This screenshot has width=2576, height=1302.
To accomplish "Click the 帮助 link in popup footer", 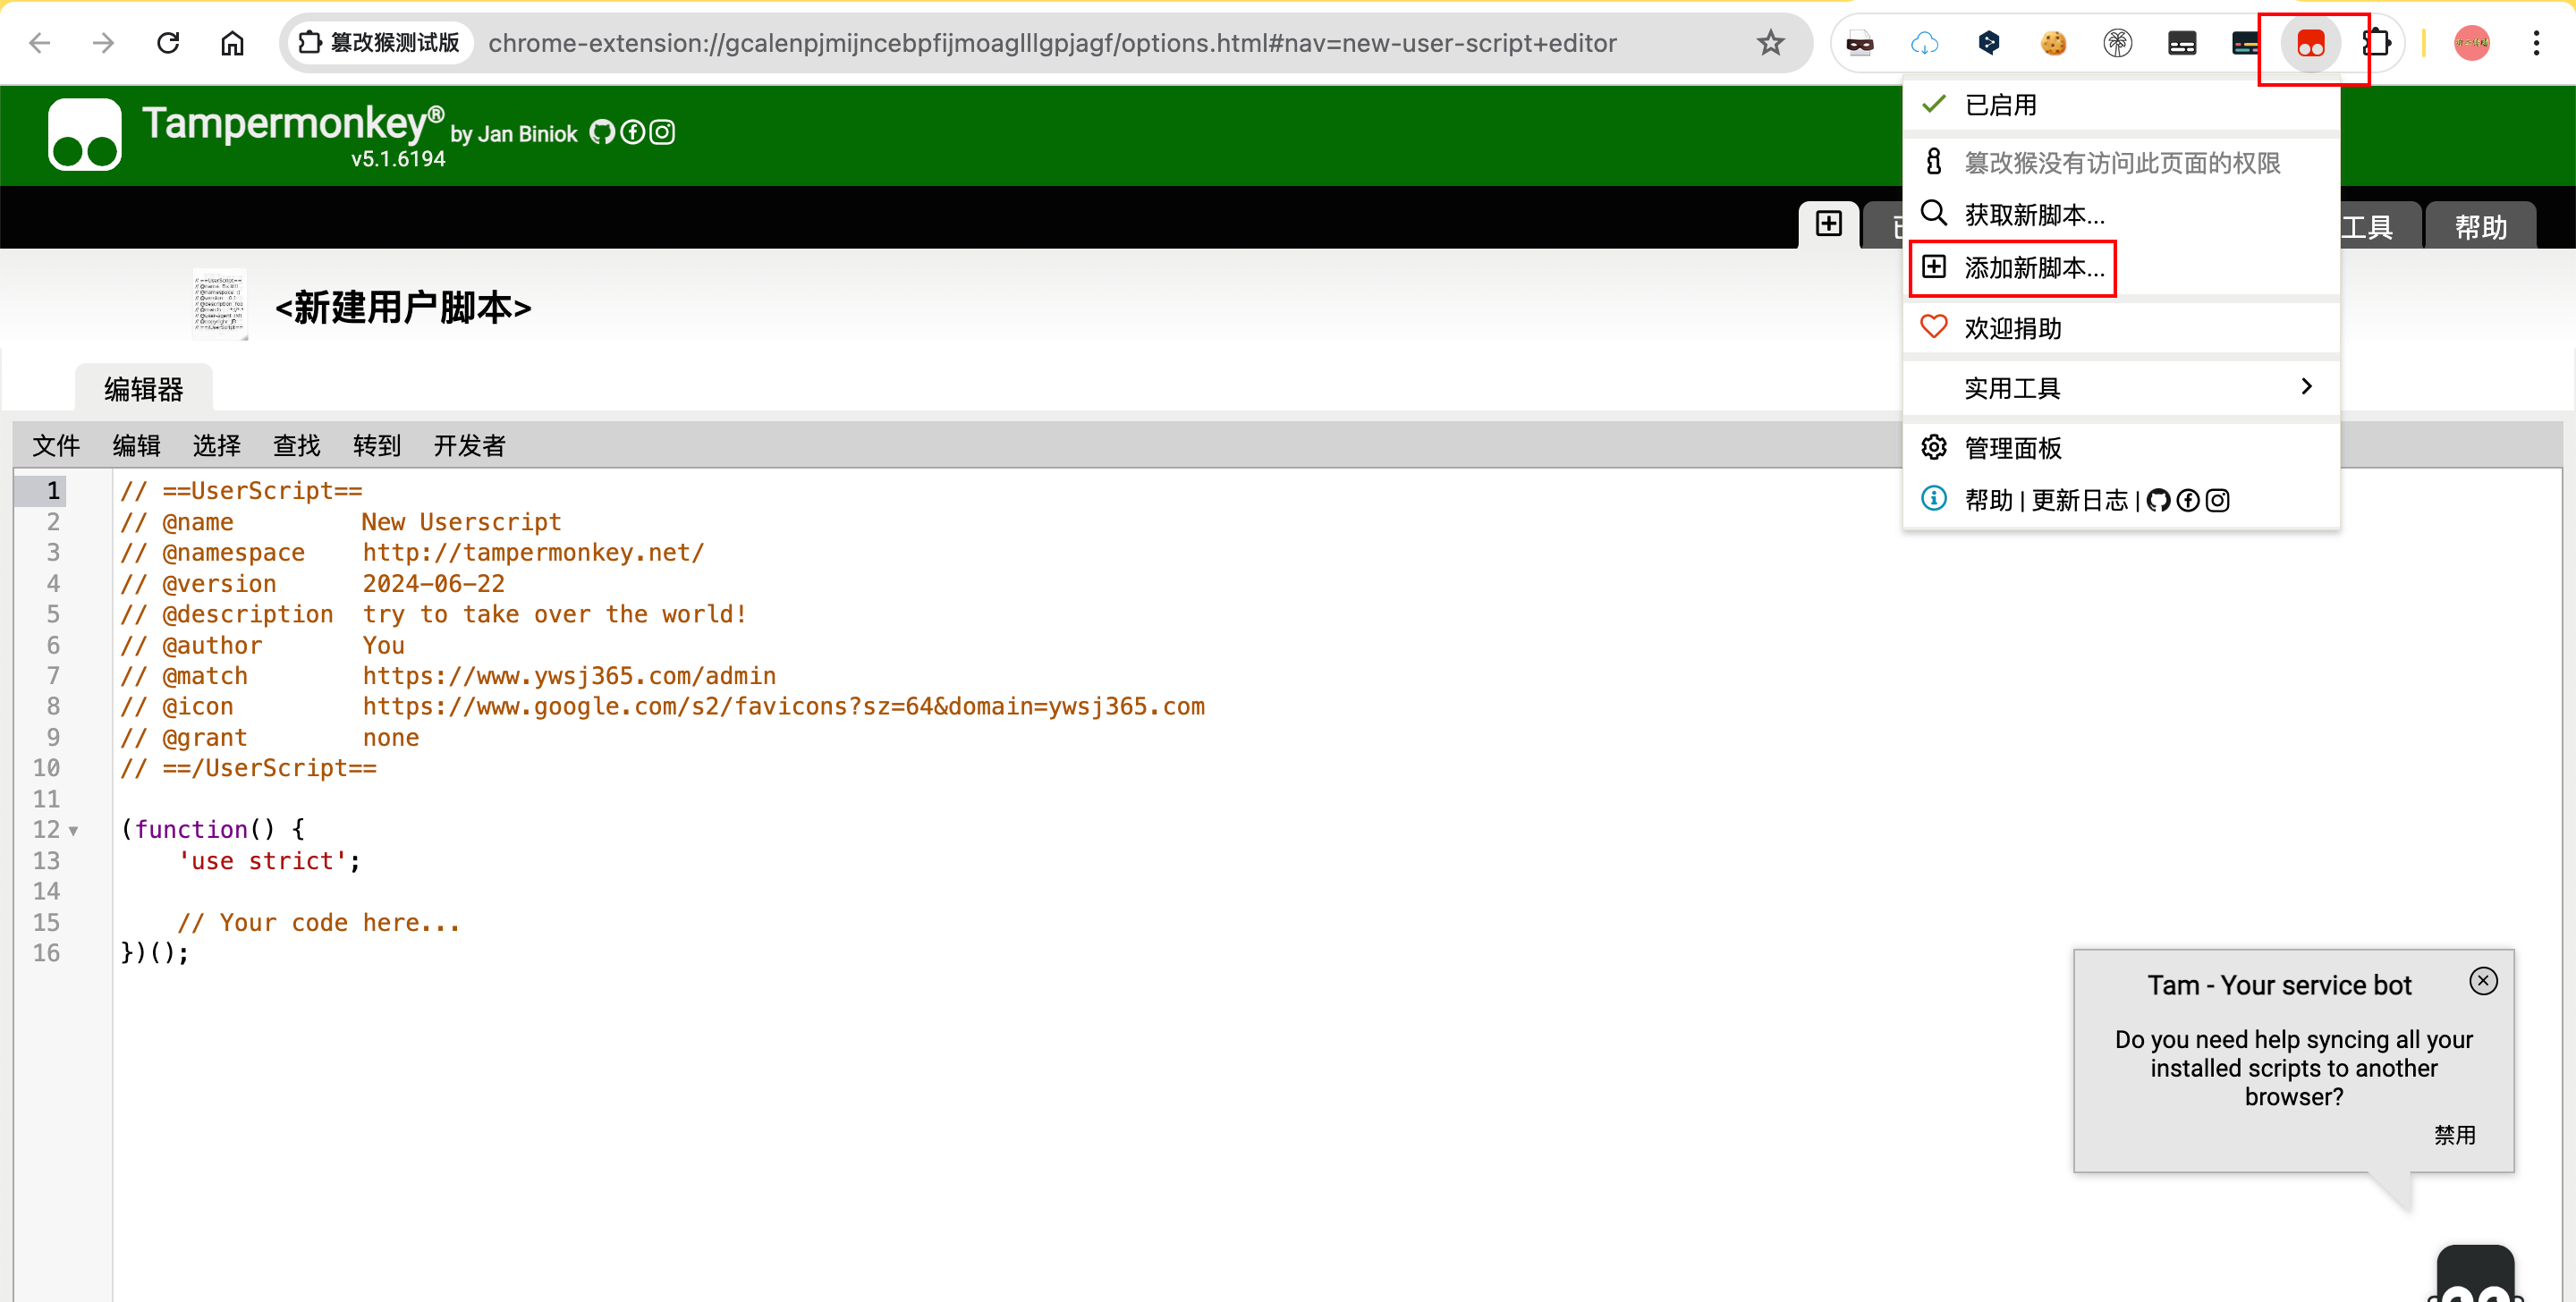I will click(1989, 500).
